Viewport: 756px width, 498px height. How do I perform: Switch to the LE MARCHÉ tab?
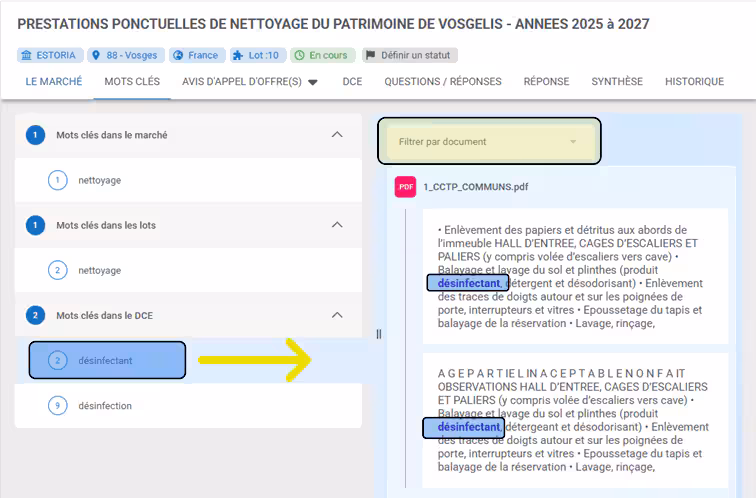point(54,82)
